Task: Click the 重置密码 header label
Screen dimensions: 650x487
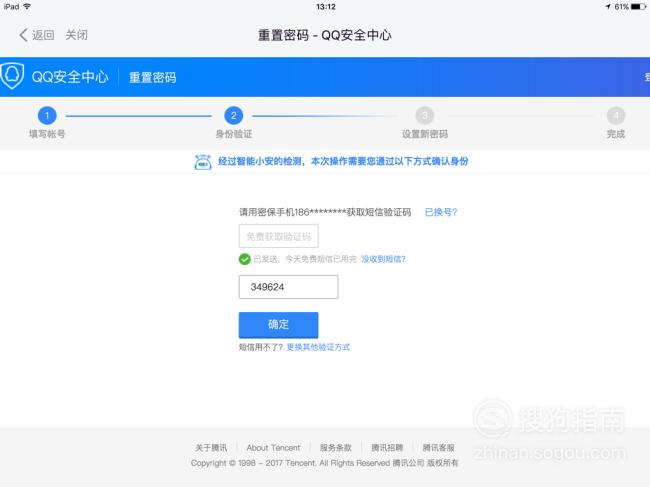Action: pyautogui.click(x=153, y=78)
